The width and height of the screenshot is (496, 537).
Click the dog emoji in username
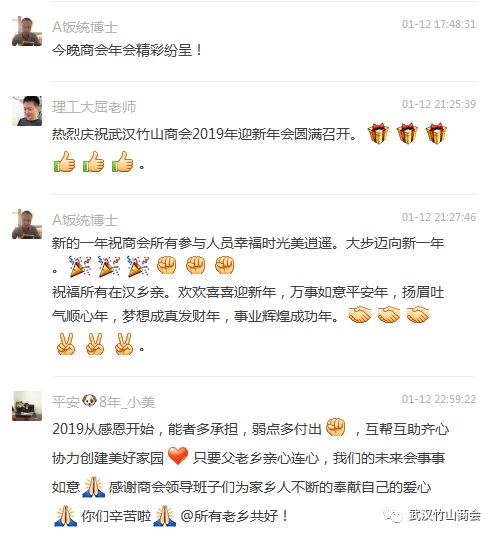click(90, 400)
